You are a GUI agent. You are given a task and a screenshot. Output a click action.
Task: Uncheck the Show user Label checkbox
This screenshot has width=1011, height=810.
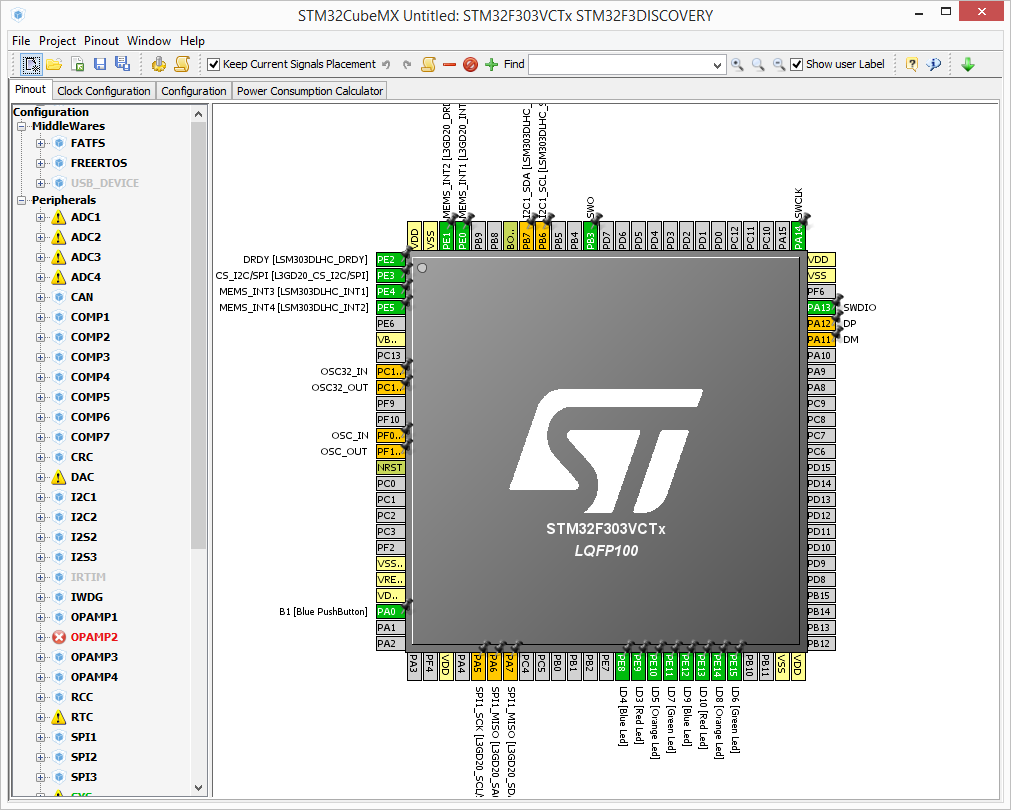pos(796,64)
